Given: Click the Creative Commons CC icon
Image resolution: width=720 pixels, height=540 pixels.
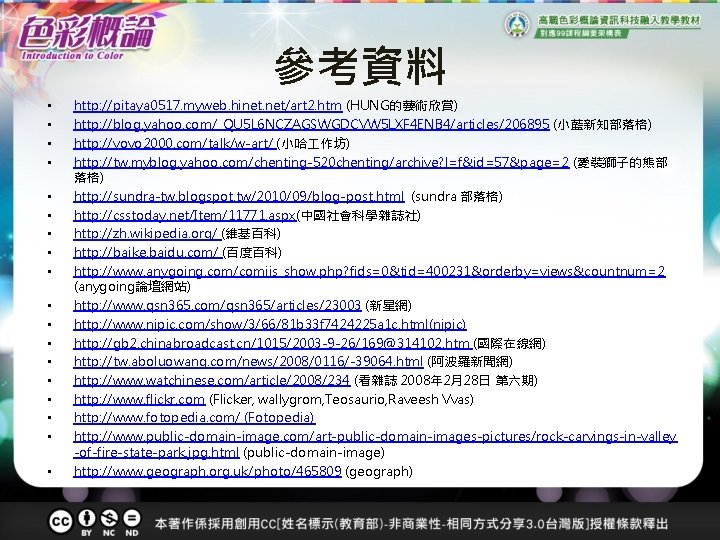Looking at the screenshot, I should (x=61, y=521).
